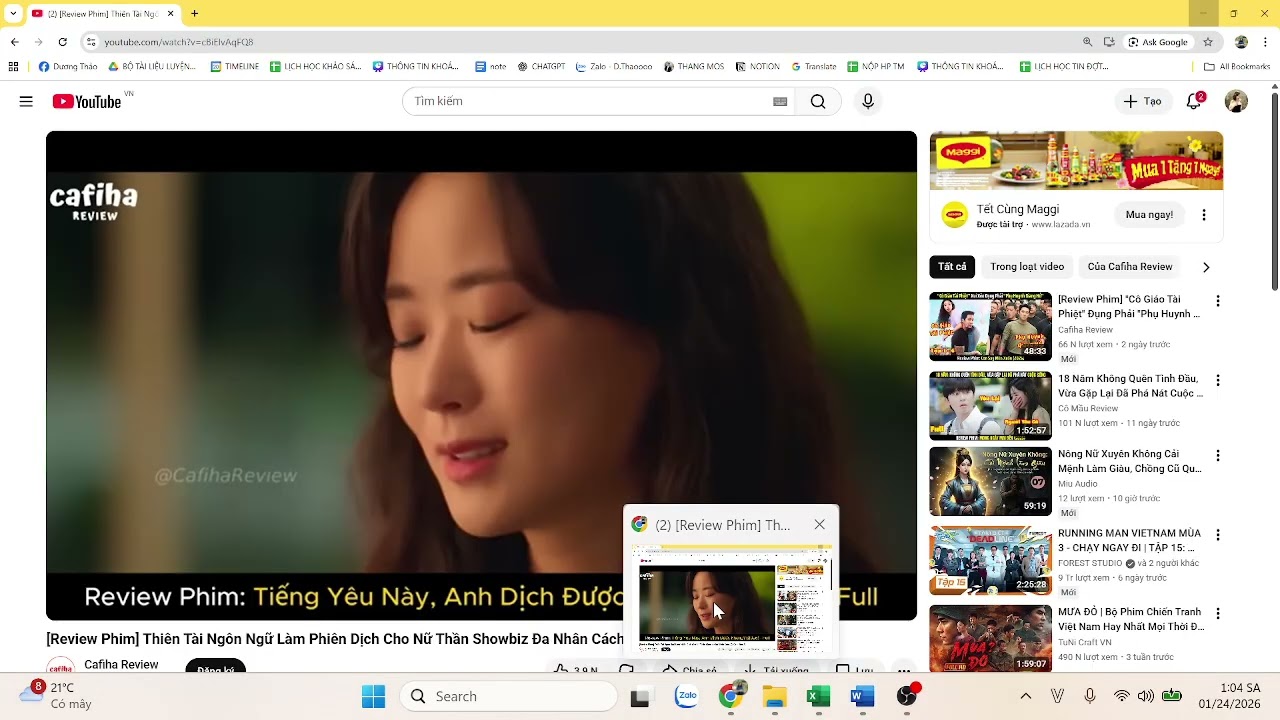The image size is (1280, 720).
Task: Open the Chrome apps grid shortcut
Action: coord(13,67)
